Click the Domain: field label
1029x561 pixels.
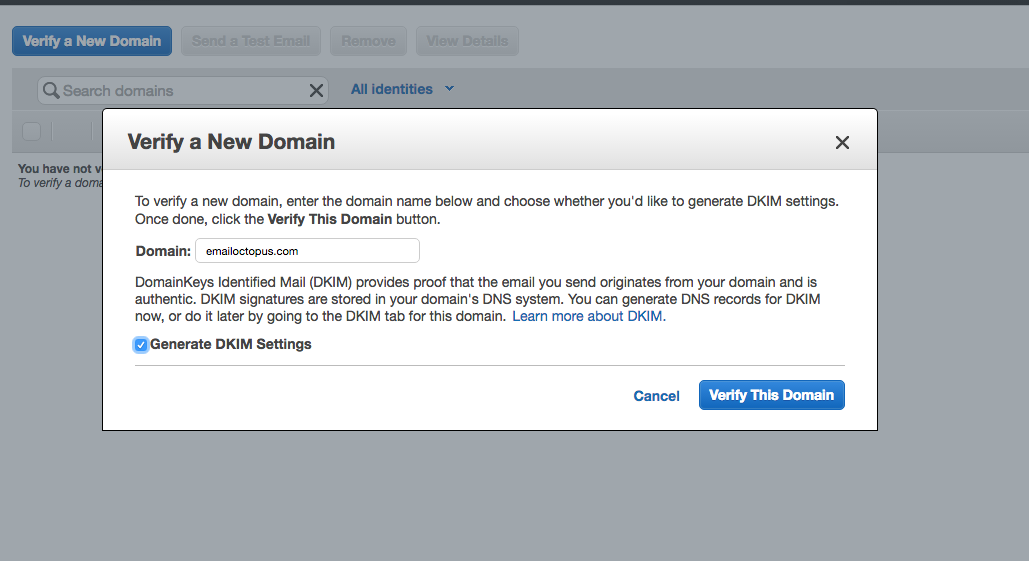coord(163,251)
